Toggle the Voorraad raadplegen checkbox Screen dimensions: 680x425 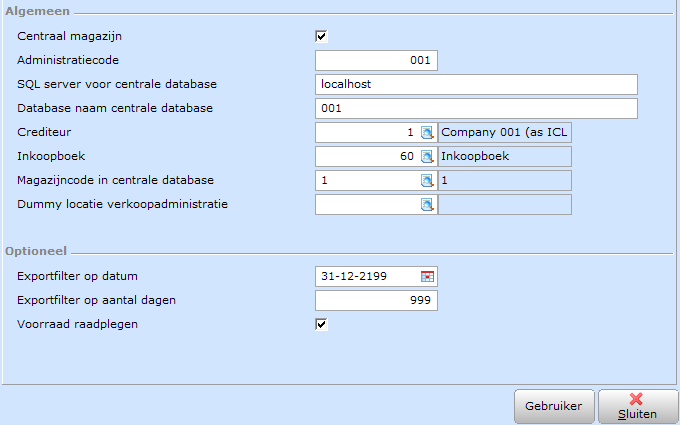(x=321, y=324)
